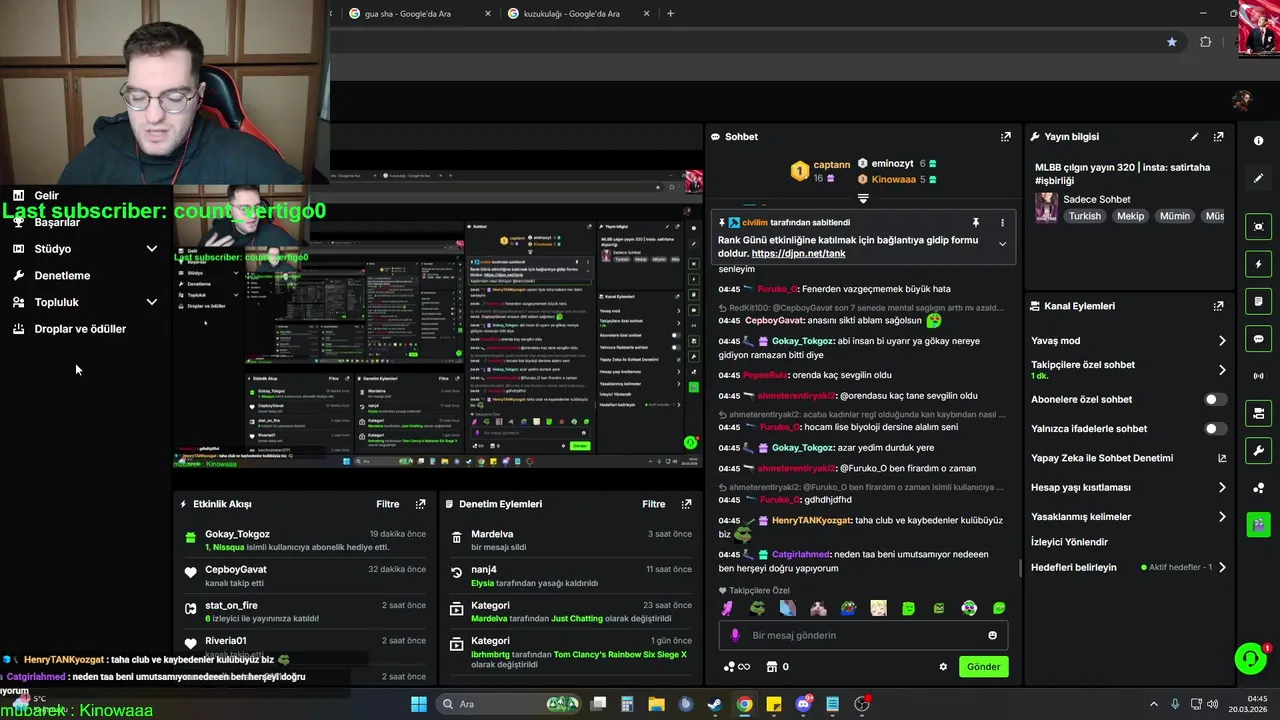1280x720 pixels.
Task: Open Yavaş mod options arrow
Action: [x=1222, y=341]
